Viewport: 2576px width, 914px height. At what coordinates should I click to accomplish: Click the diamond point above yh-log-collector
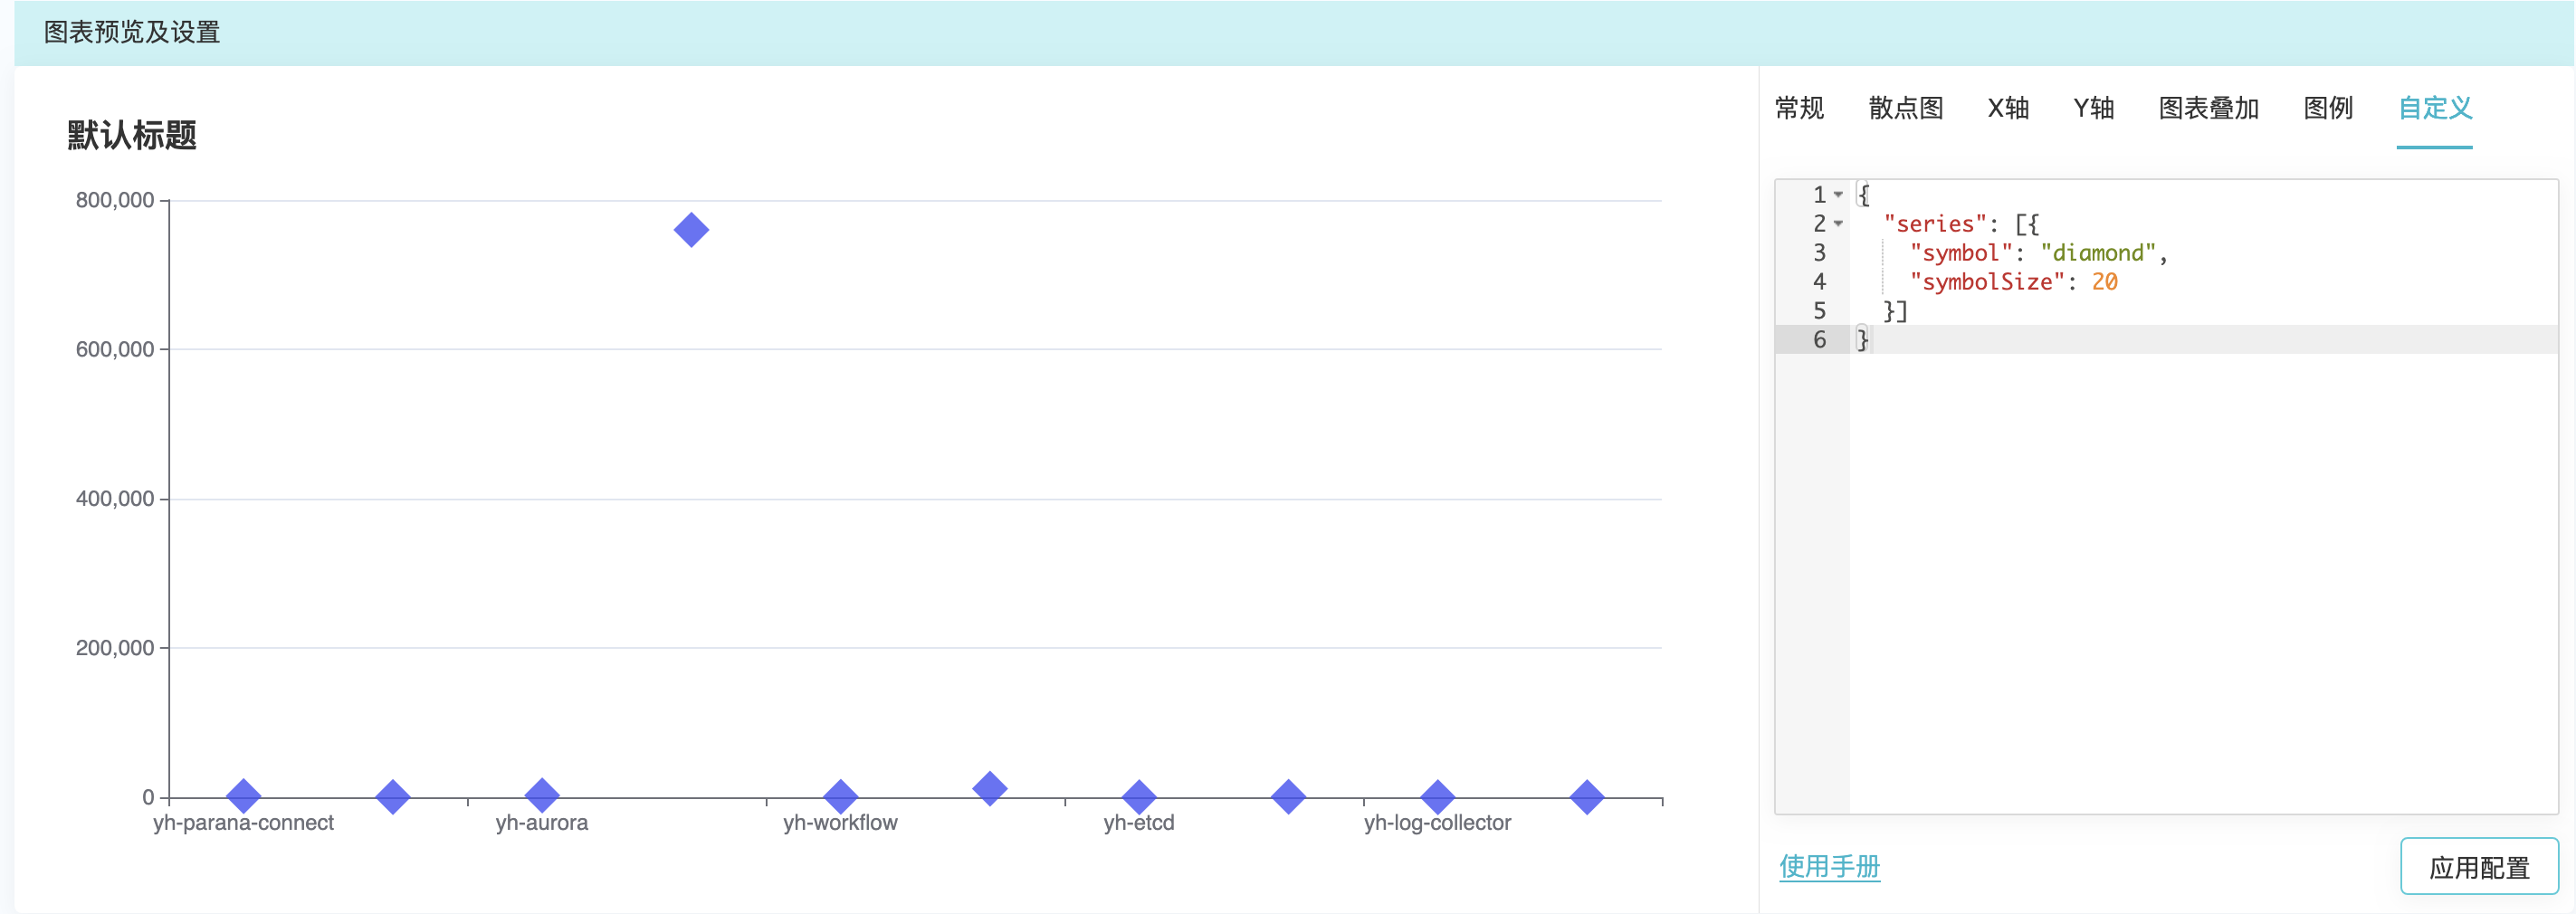pos(1437,797)
